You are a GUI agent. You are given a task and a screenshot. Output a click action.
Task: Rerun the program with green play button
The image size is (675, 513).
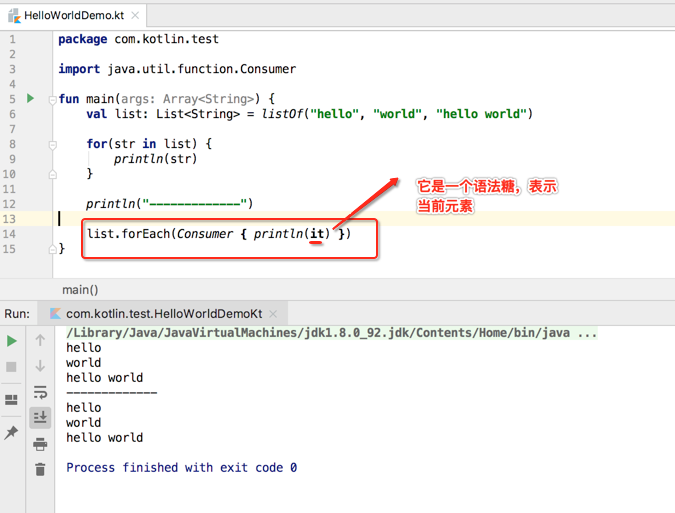click(12, 341)
